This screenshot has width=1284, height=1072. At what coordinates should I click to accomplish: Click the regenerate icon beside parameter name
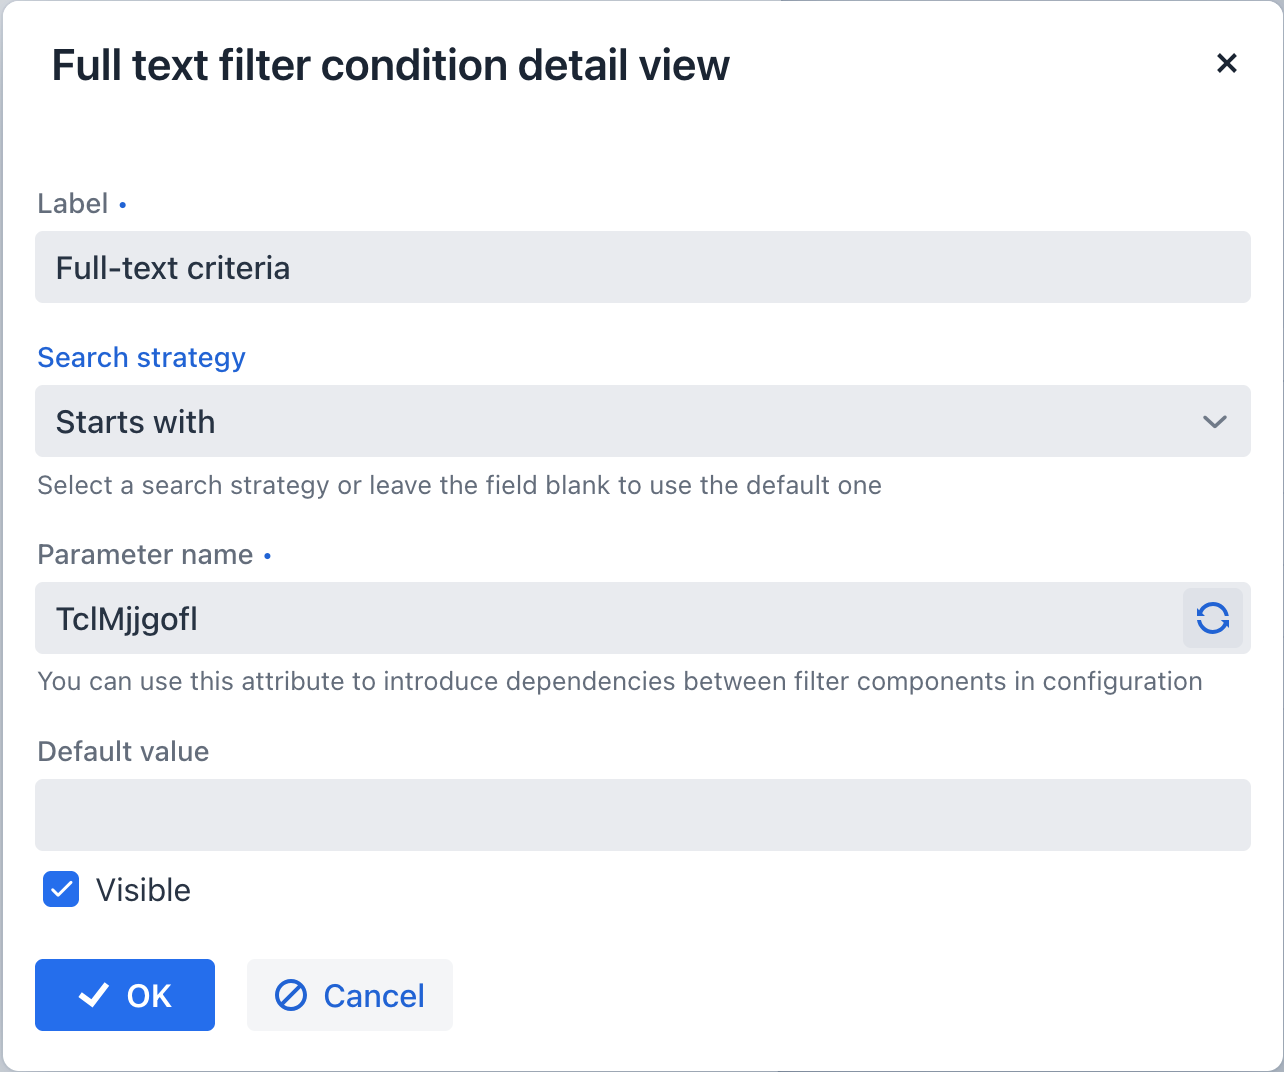coord(1212,618)
